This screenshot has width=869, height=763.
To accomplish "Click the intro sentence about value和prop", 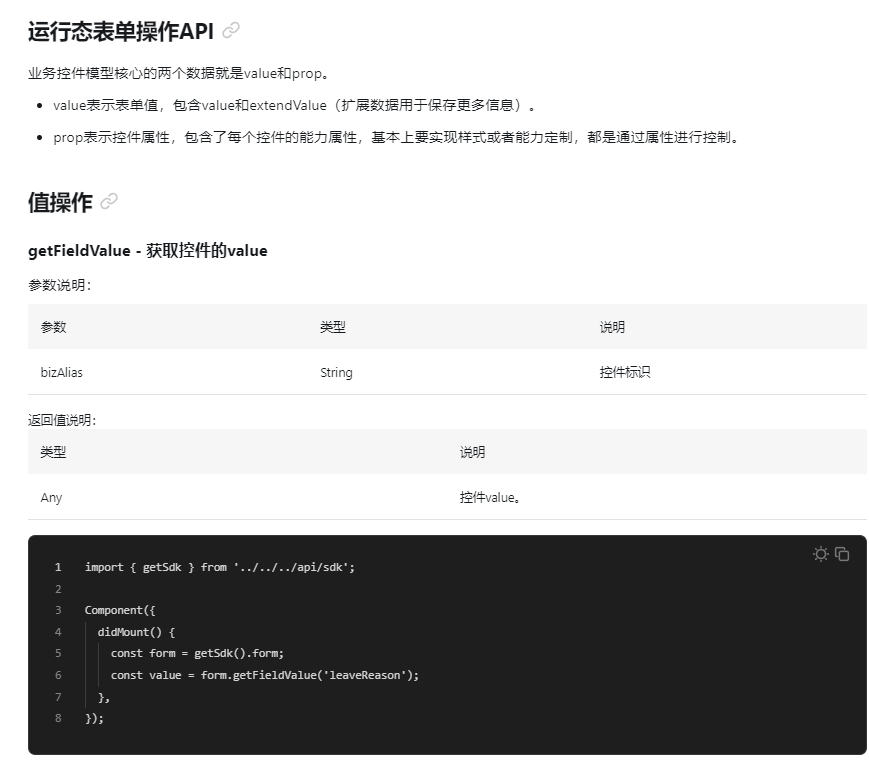I will click(x=178, y=73).
